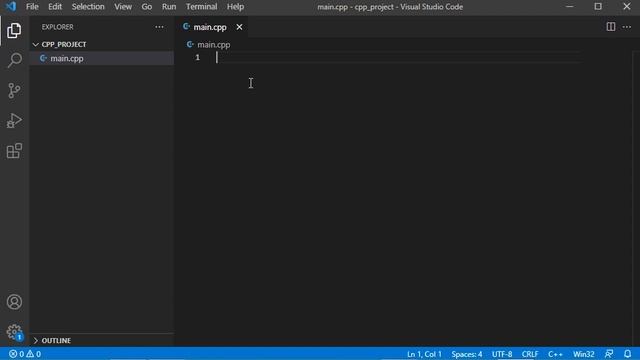Click Ln 1, Col 1 go-to-line indicator
This screenshot has height=360, width=640.
point(424,354)
